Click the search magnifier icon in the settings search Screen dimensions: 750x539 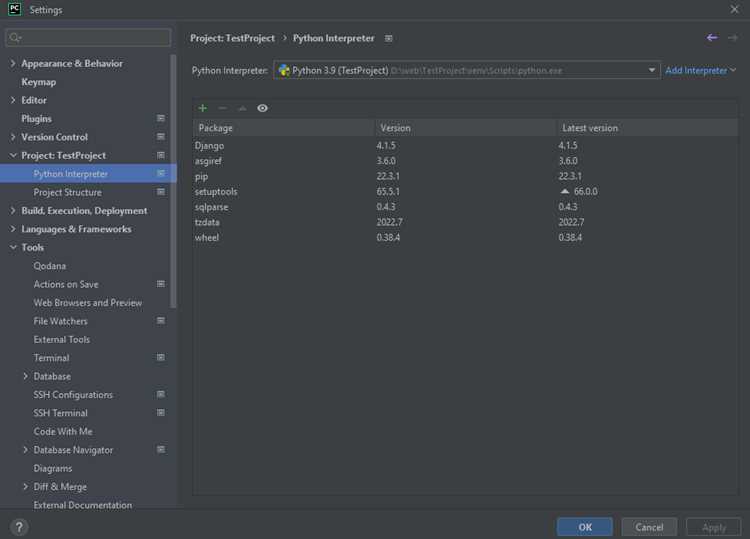click(15, 37)
